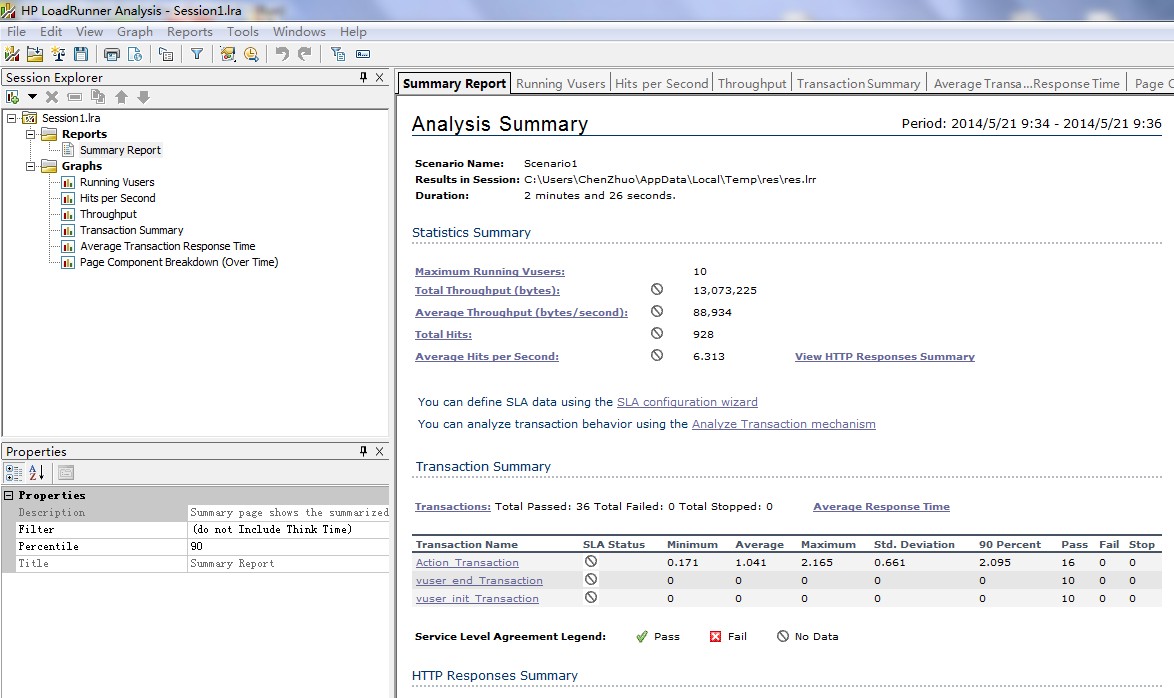The height and width of the screenshot is (698, 1174).
Task: Click the Delete X icon in Session Explorer toolbar
Action: [52, 97]
